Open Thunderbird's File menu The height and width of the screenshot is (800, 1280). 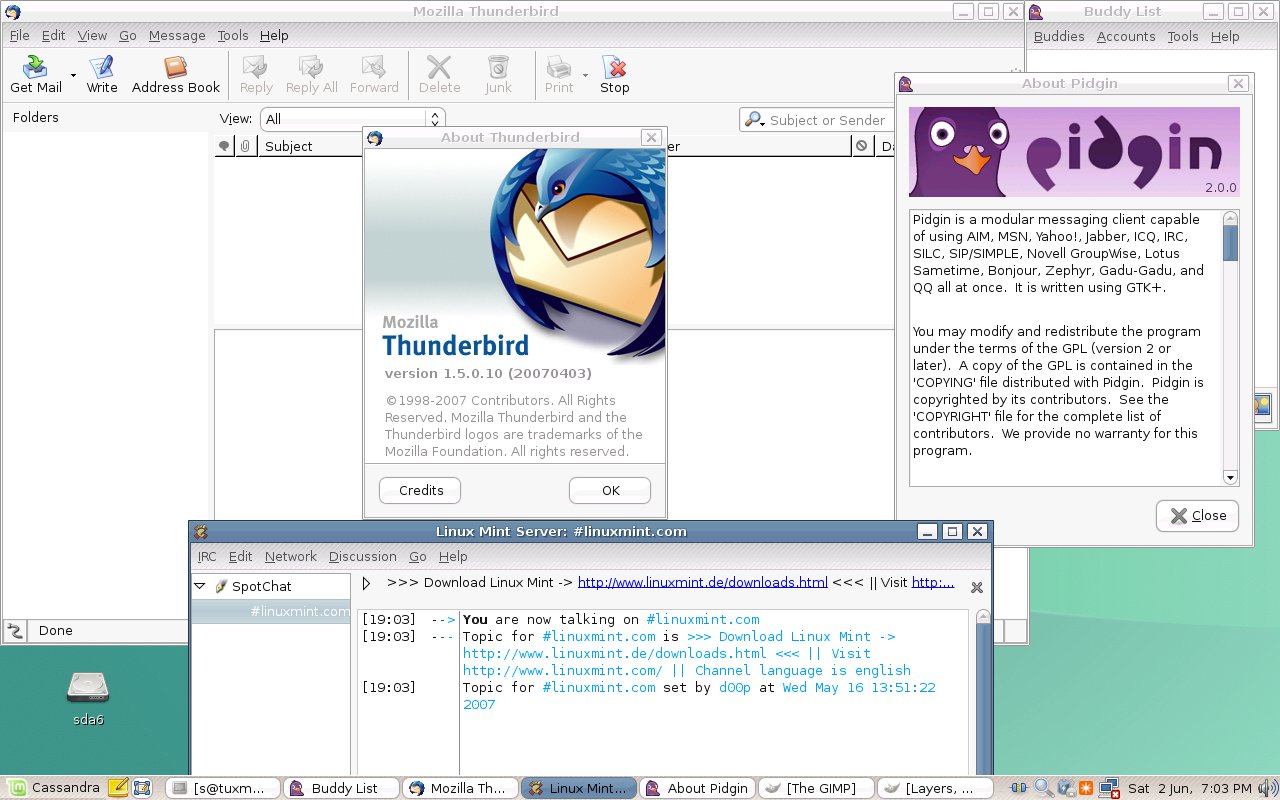[x=19, y=35]
